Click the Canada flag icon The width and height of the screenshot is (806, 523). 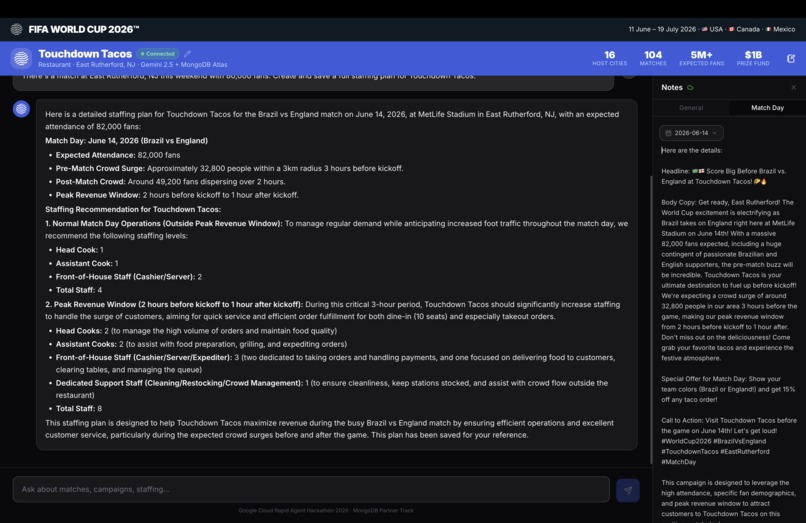click(x=731, y=29)
